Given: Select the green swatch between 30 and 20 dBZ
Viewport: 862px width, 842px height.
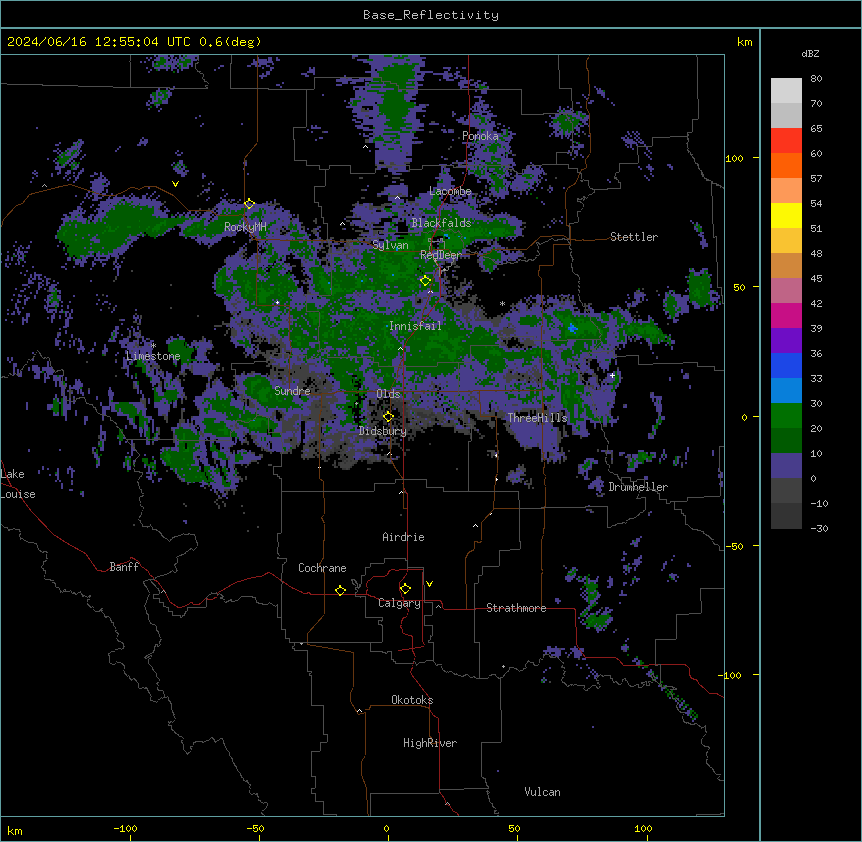Looking at the screenshot, I should click(786, 416).
